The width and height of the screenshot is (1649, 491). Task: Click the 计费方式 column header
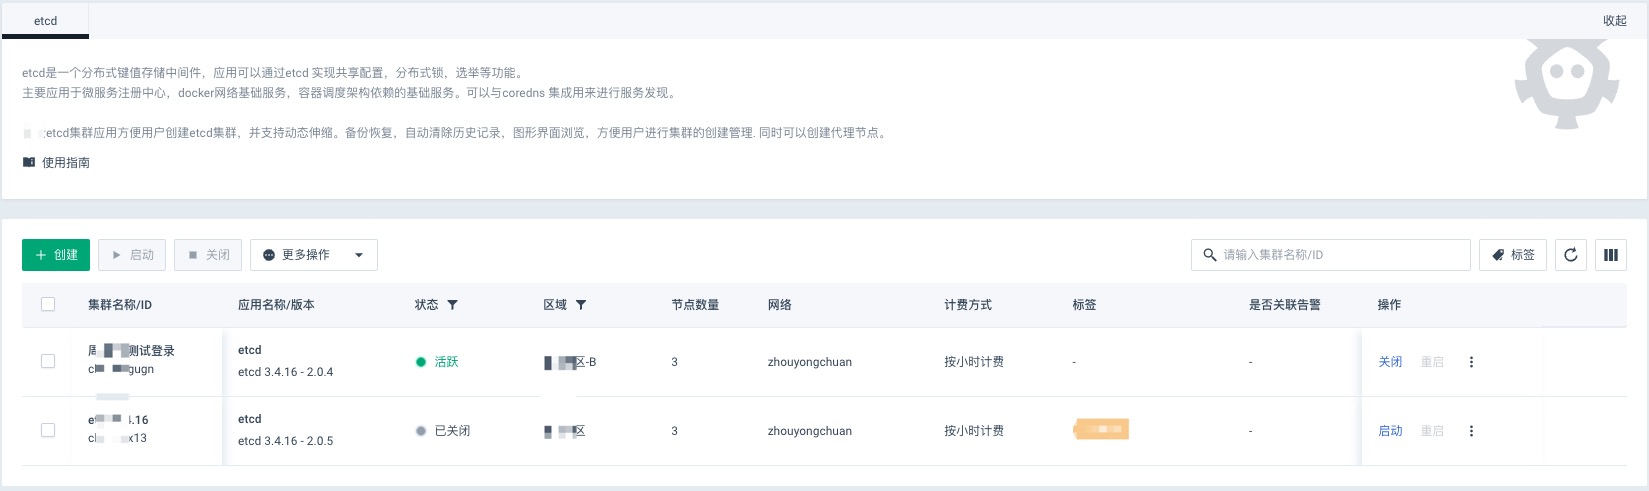[968, 305]
